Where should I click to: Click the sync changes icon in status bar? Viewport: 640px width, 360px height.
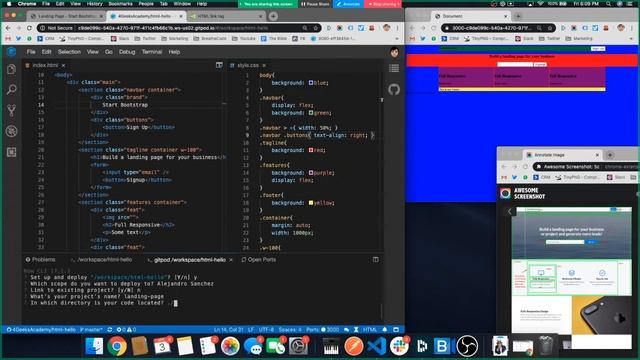pos(109,329)
